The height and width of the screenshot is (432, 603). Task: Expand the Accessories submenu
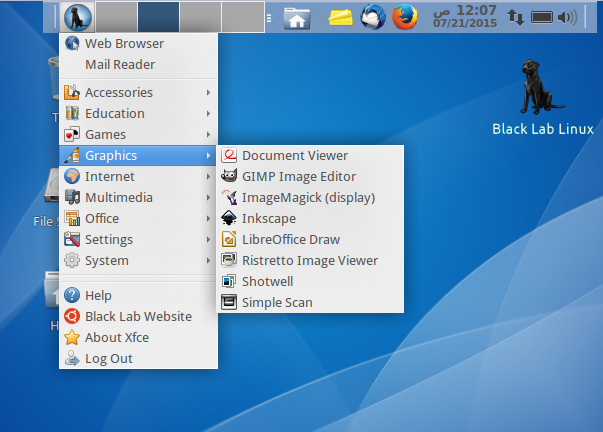(138, 92)
